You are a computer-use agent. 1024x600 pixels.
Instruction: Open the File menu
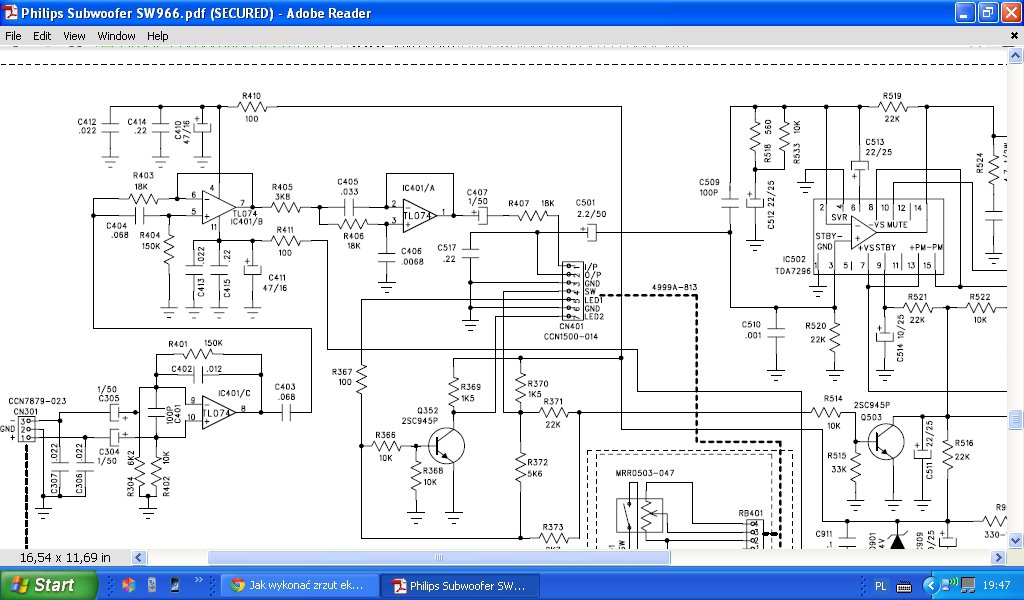(x=13, y=36)
